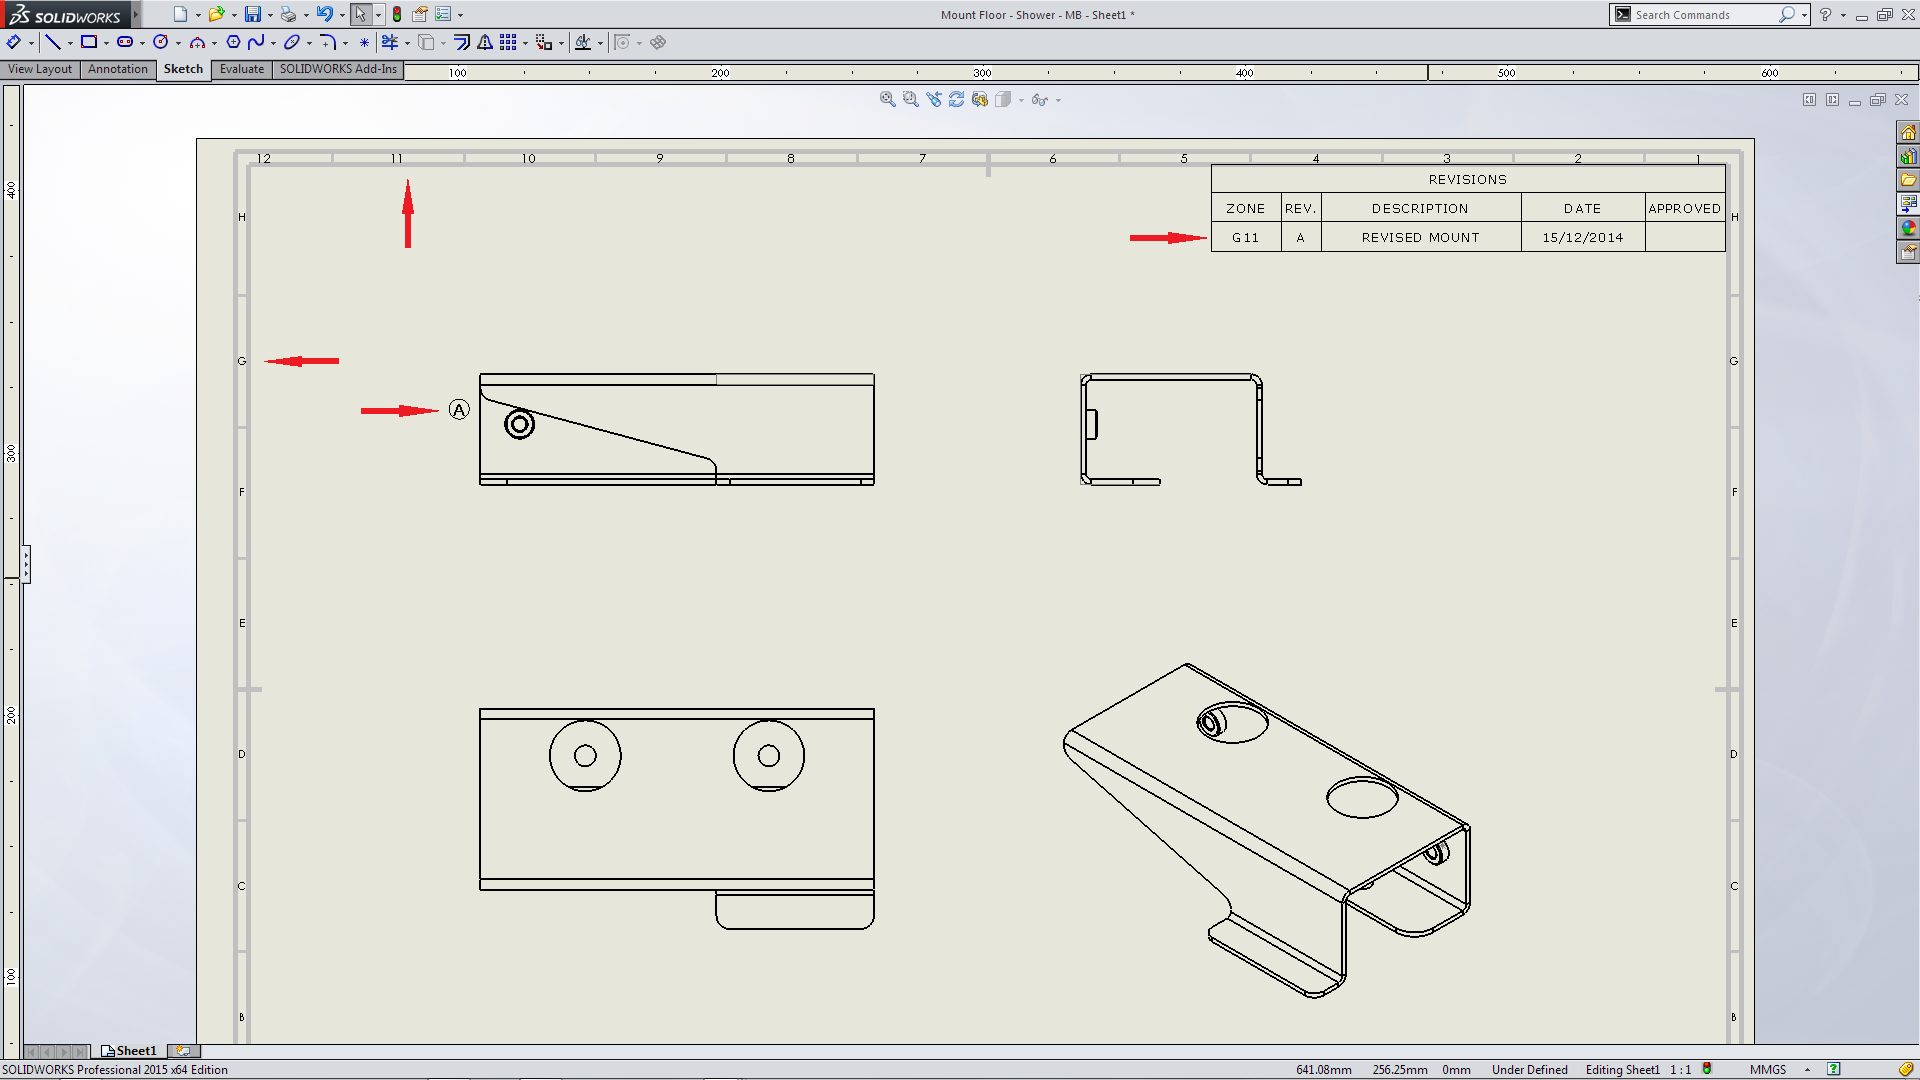Toggle the left panel expand handle

coord(26,564)
